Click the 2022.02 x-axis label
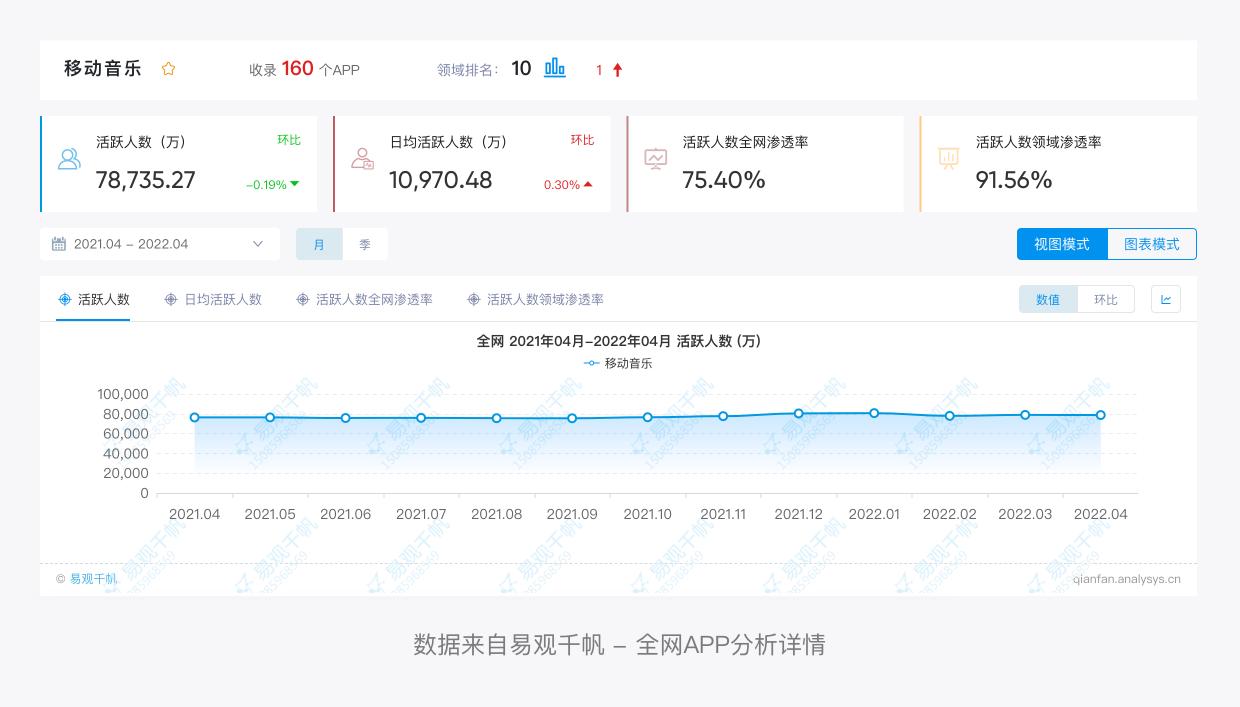The image size is (1240, 707). click(x=949, y=514)
